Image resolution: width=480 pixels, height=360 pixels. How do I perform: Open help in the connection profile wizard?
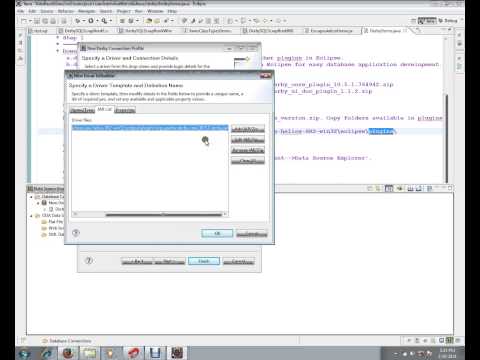89,260
